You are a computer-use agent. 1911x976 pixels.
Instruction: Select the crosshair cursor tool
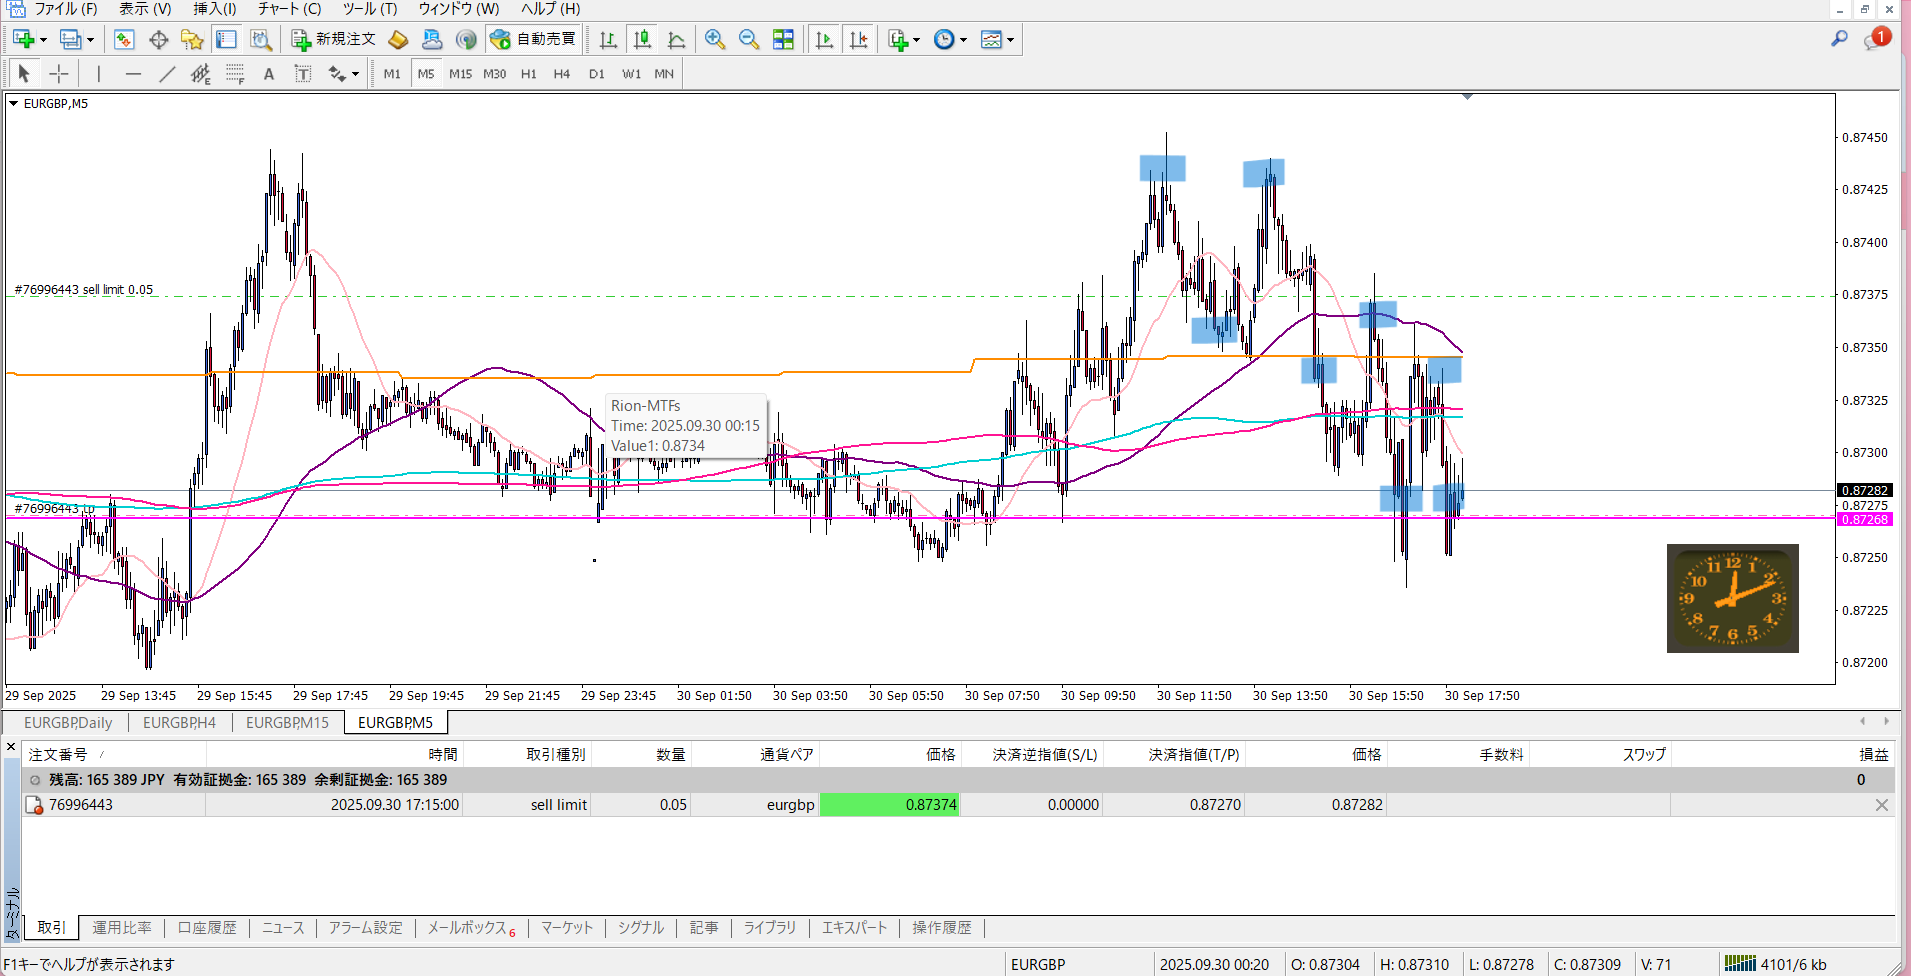tap(59, 74)
